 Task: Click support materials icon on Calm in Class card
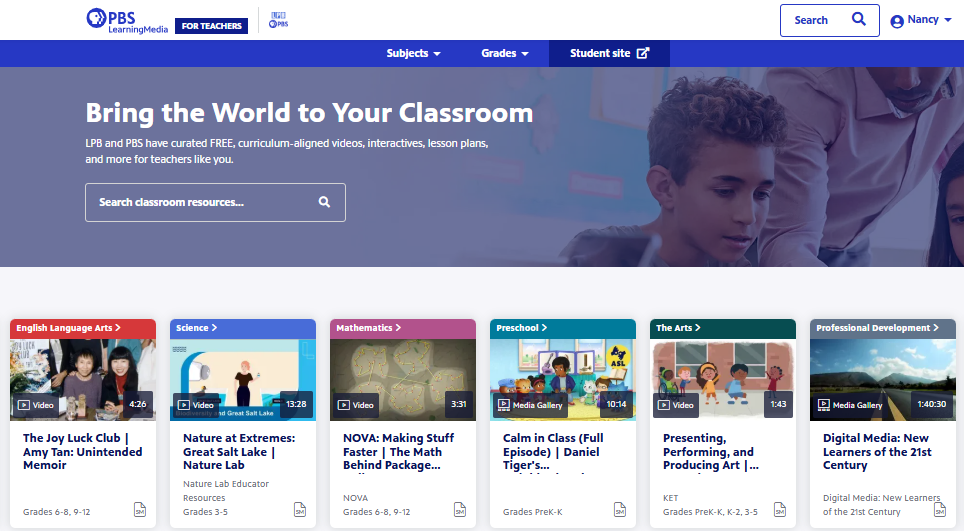[620, 509]
